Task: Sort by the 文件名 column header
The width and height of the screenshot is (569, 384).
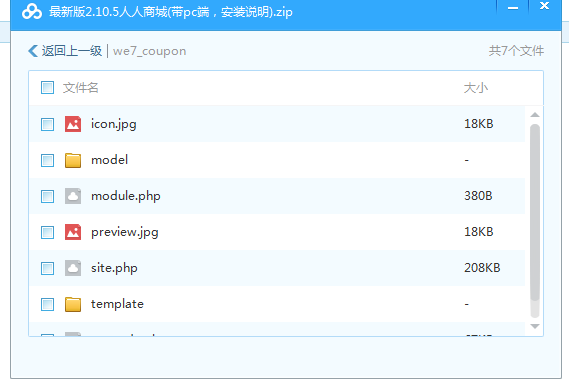Action: pyautogui.click(x=81, y=87)
